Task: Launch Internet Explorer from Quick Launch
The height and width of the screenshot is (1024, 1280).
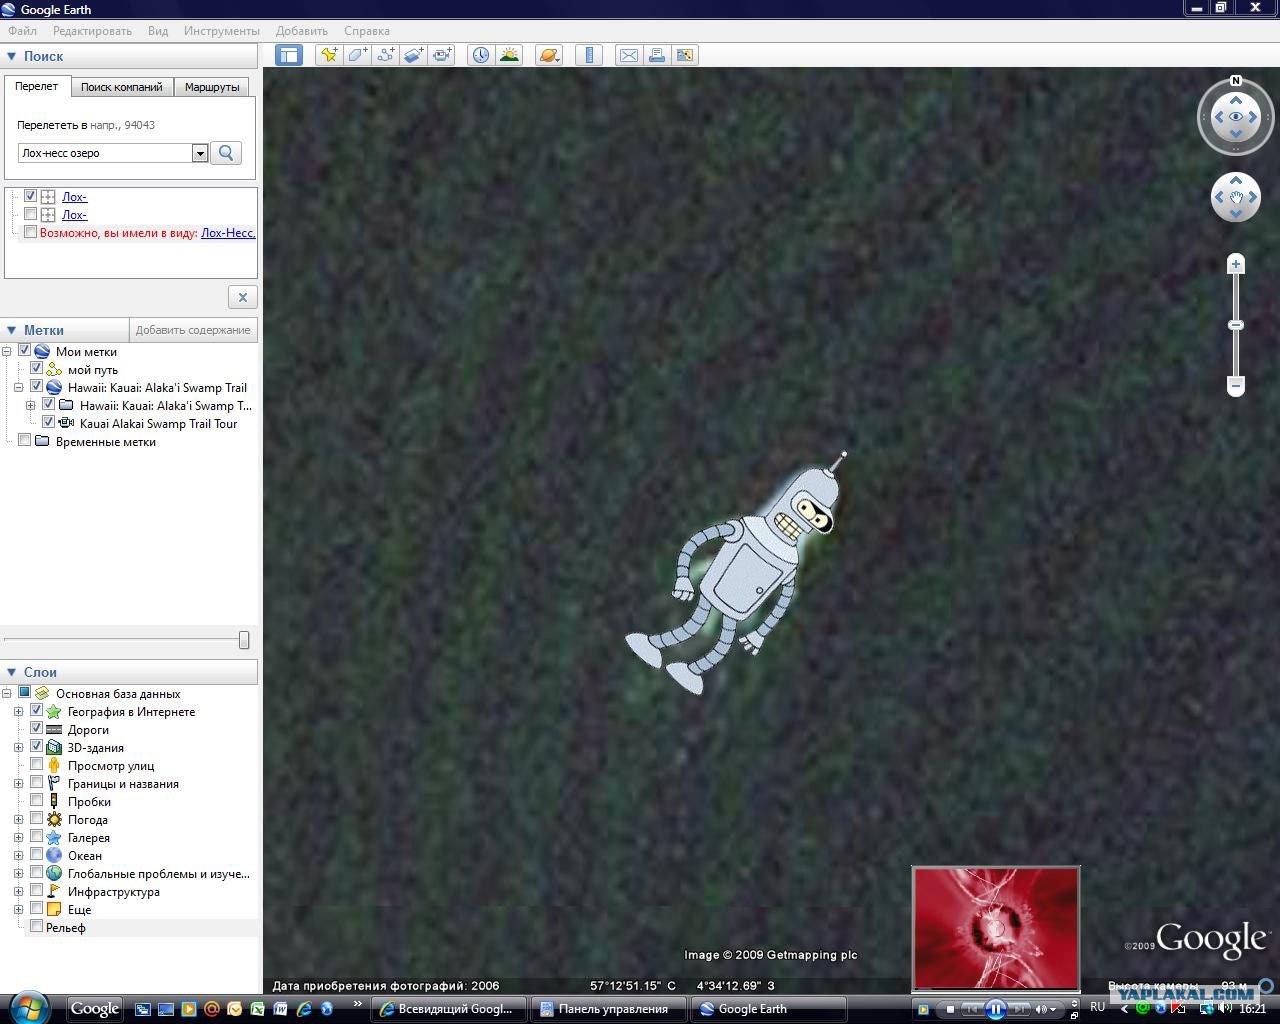Action: pyautogui.click(x=303, y=1009)
